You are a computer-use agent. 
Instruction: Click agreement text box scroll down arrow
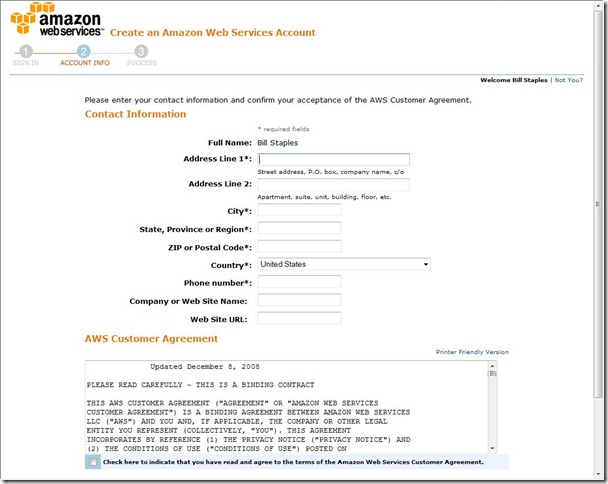click(492, 448)
